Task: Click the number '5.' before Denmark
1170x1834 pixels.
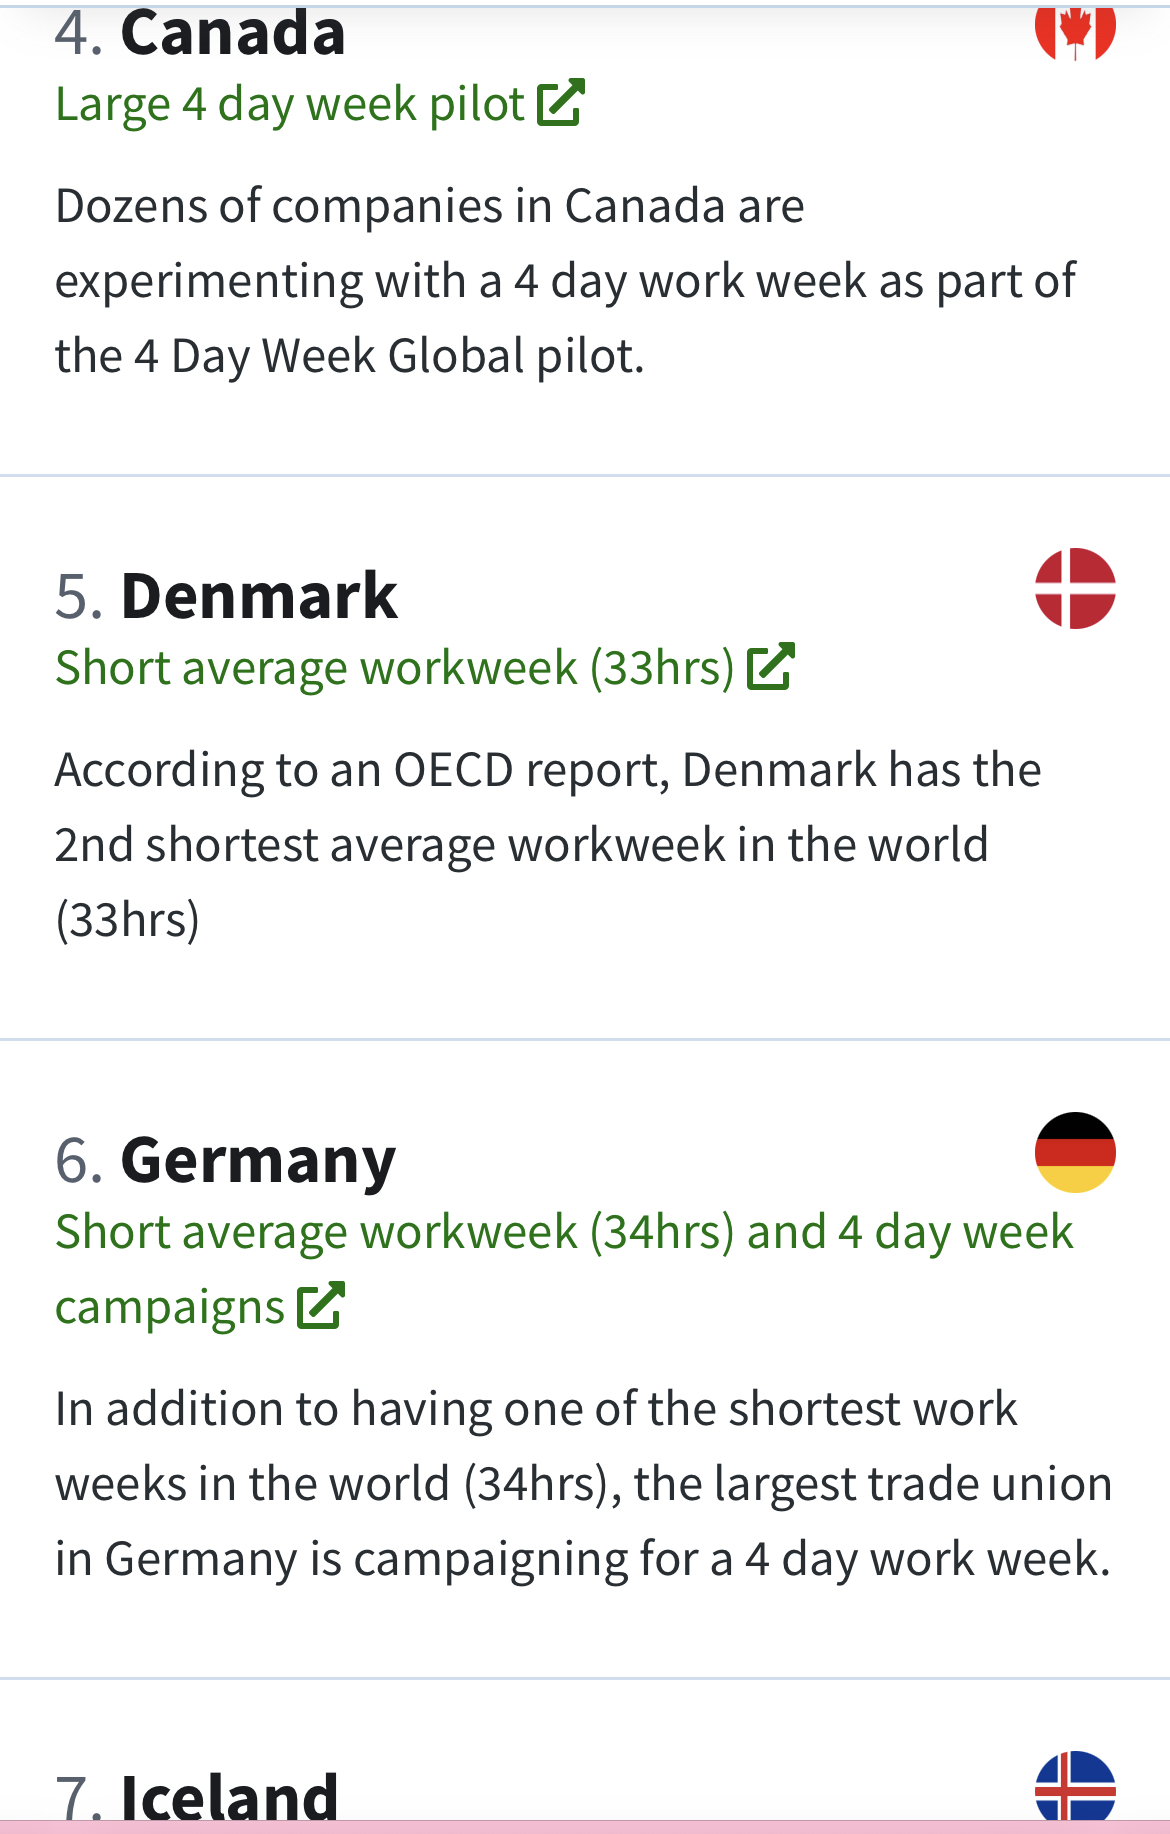Action: tap(80, 597)
